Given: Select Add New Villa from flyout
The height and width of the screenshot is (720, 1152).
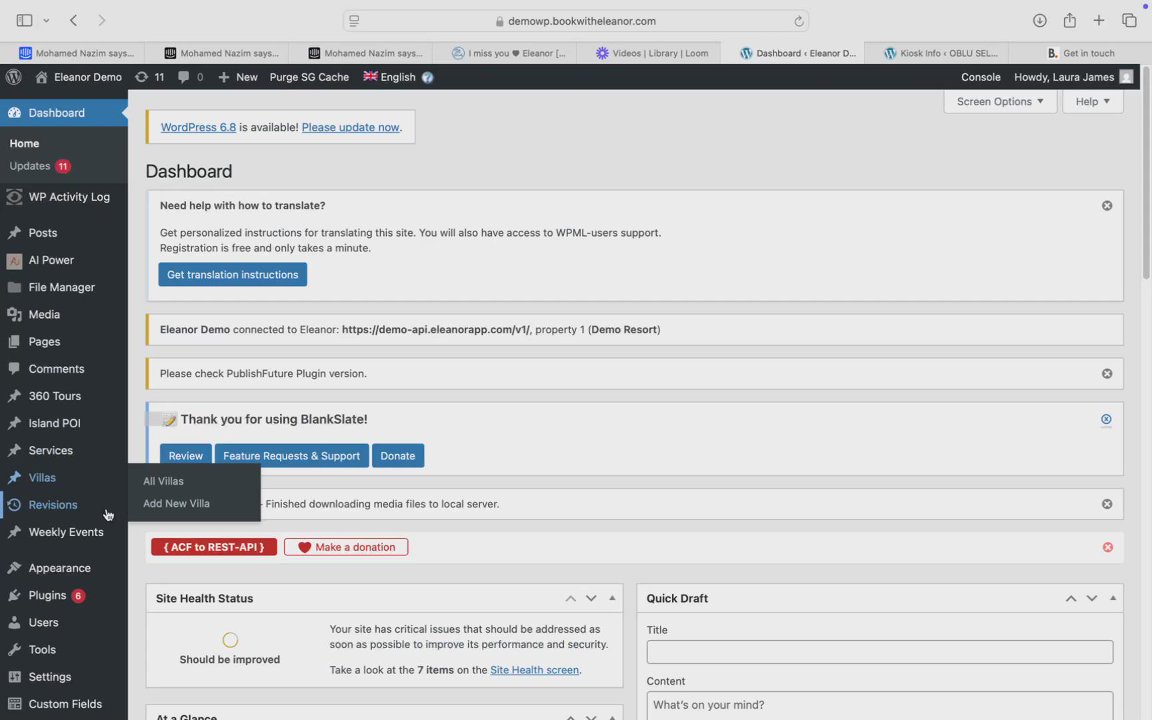Looking at the screenshot, I should (x=176, y=504).
